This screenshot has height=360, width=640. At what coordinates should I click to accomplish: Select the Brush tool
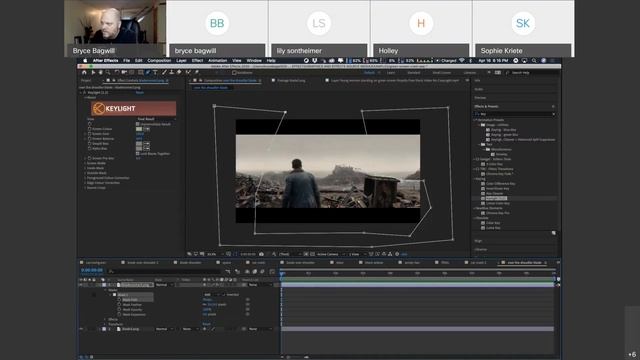[x=164, y=72]
